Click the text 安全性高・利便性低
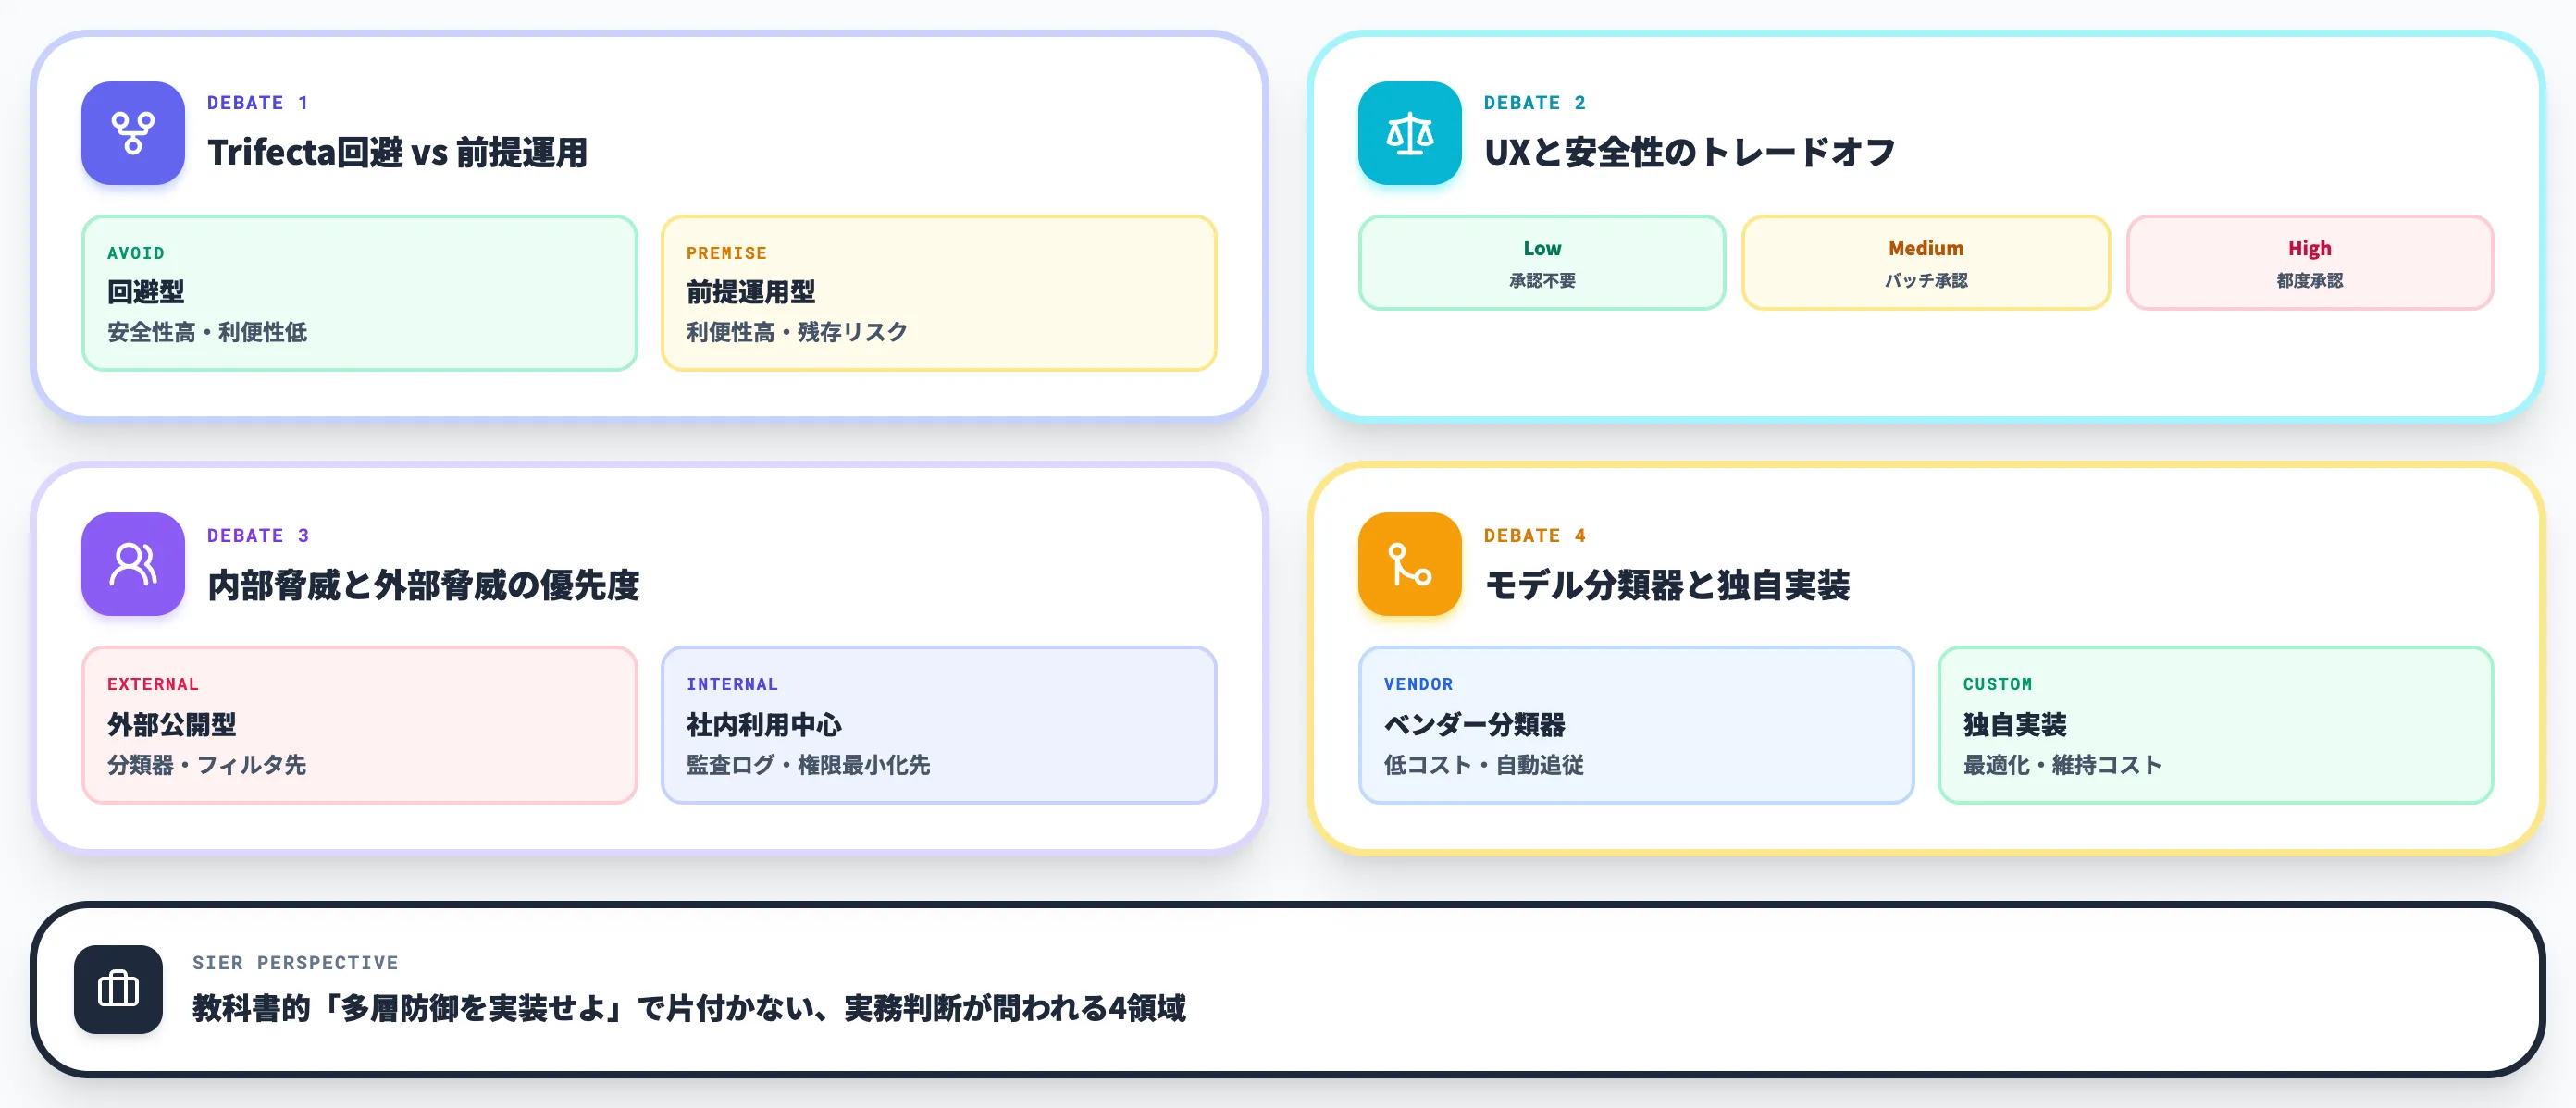 pos(207,332)
